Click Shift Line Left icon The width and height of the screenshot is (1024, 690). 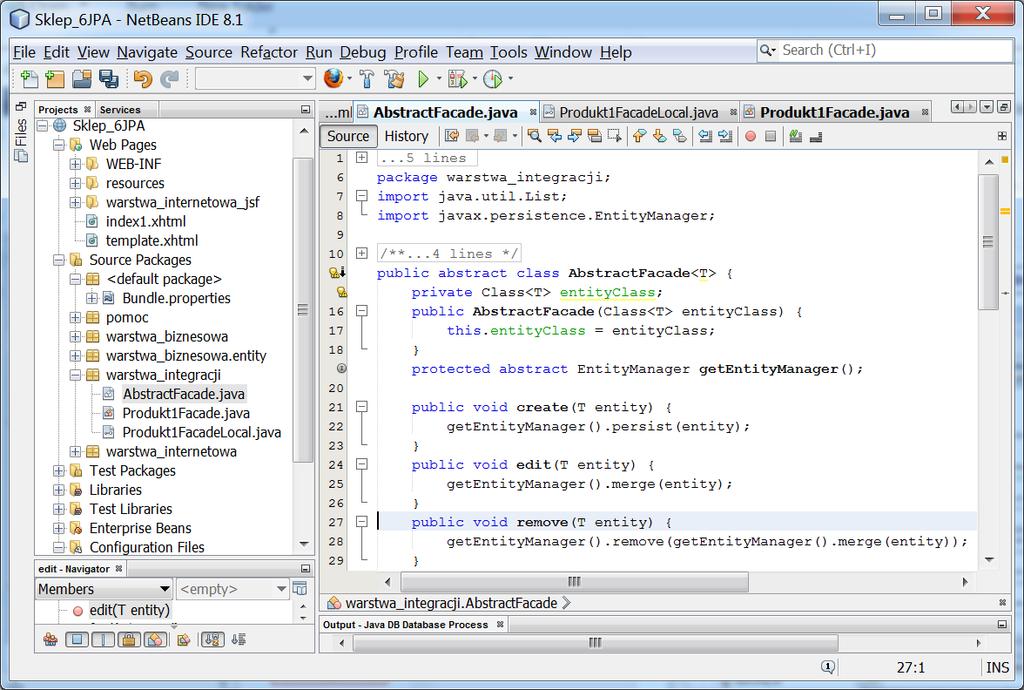click(705, 136)
